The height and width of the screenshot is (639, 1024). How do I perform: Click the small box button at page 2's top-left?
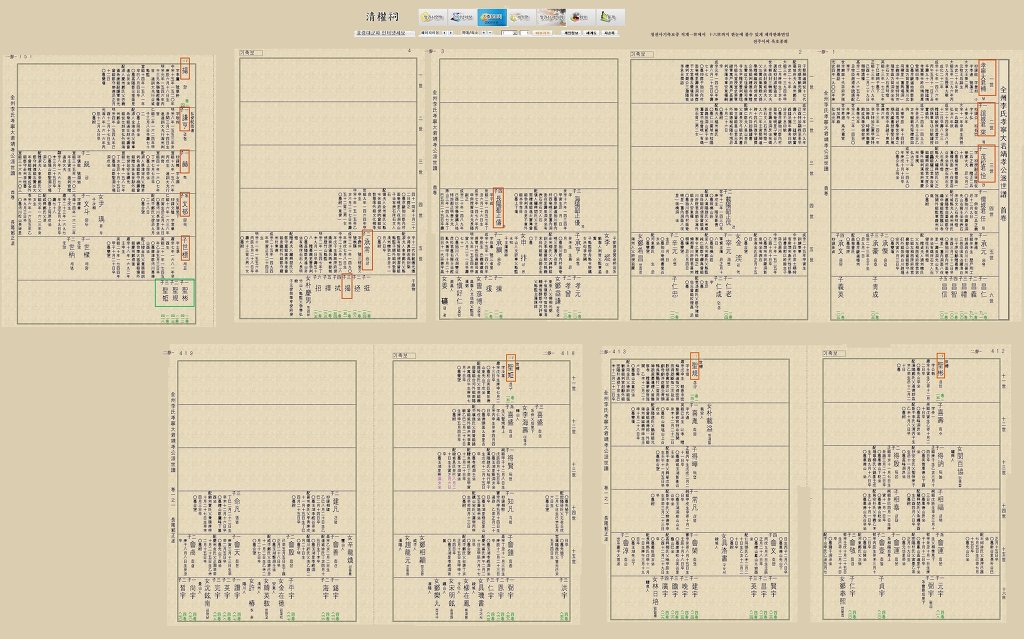(x=642, y=54)
